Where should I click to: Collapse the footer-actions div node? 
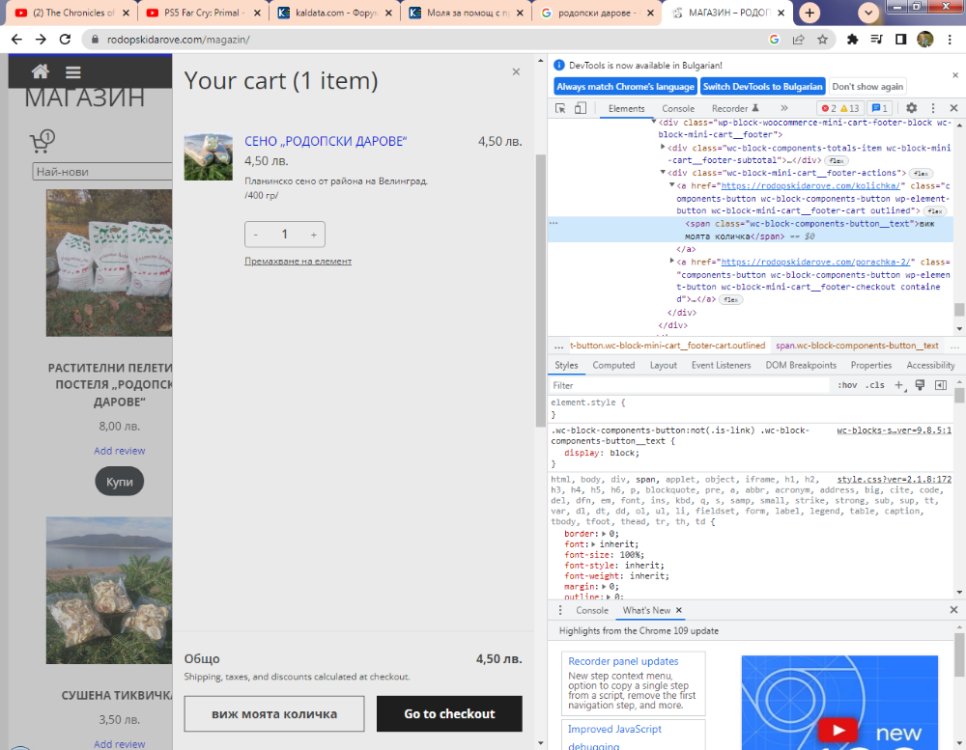[663, 173]
